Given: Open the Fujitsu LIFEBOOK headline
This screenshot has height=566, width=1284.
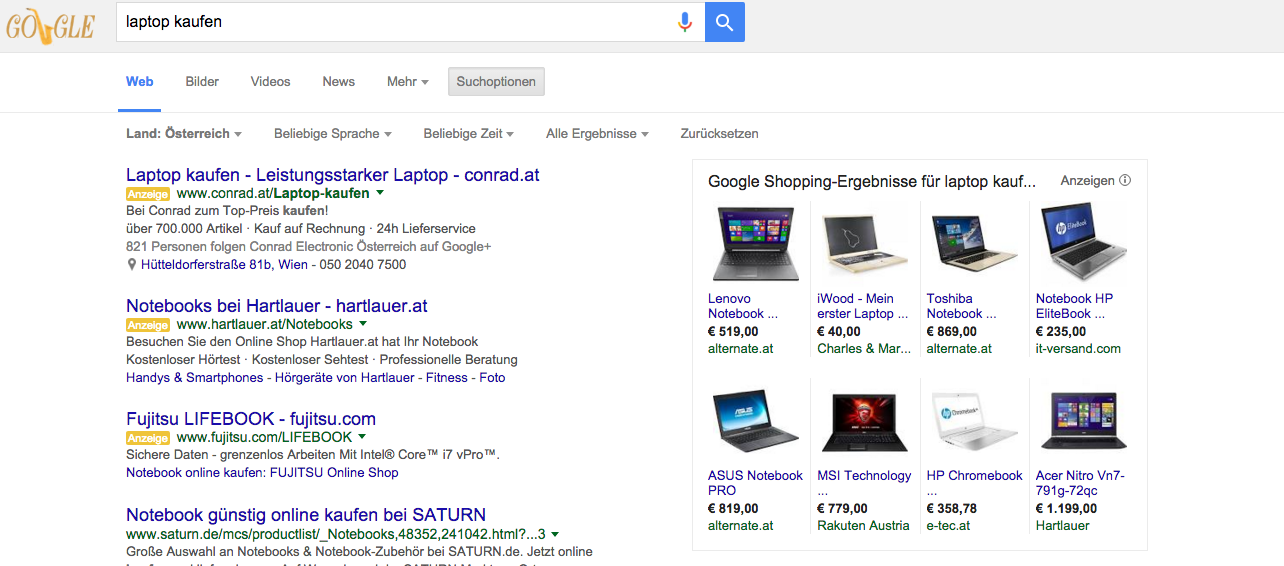Looking at the screenshot, I should (x=251, y=419).
